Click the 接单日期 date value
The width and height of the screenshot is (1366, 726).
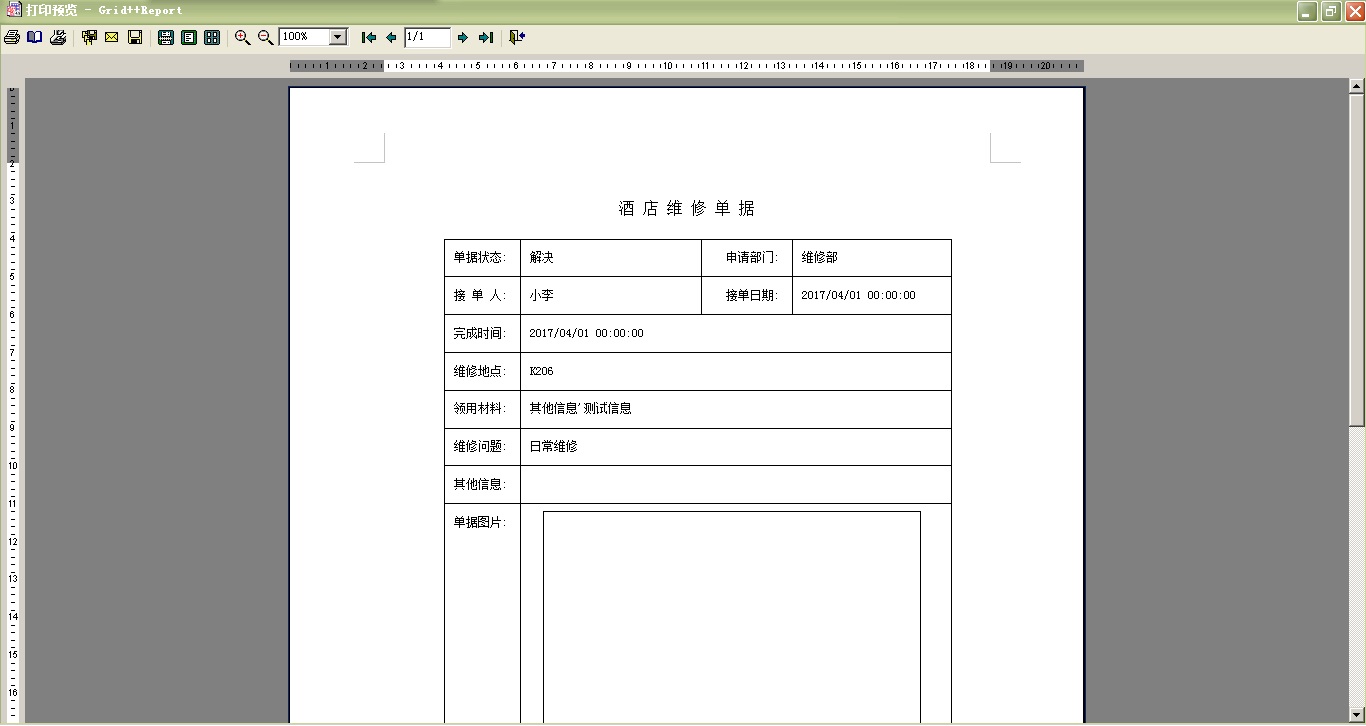pos(858,296)
